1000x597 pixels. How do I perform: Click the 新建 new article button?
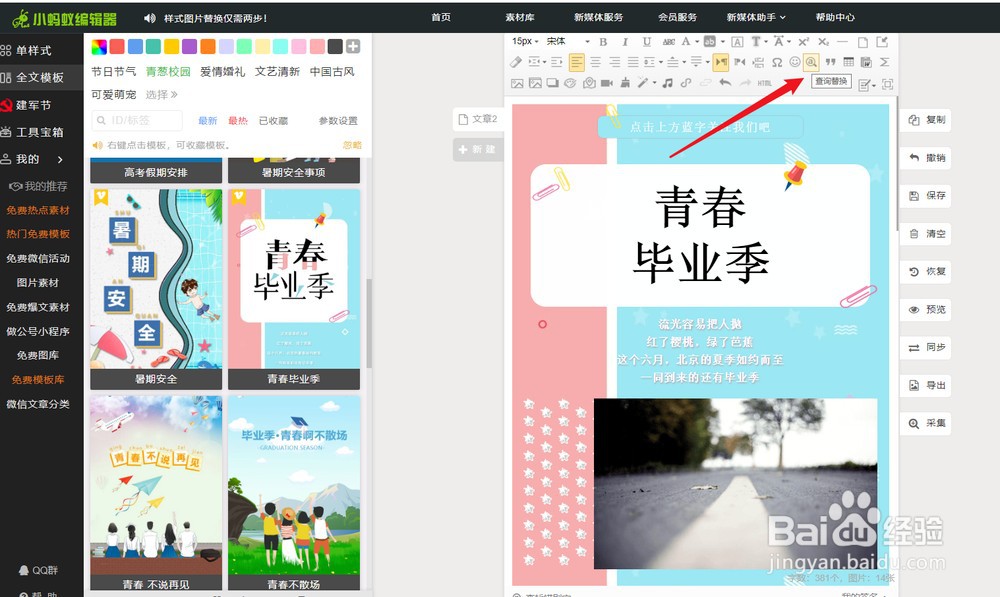click(478, 149)
